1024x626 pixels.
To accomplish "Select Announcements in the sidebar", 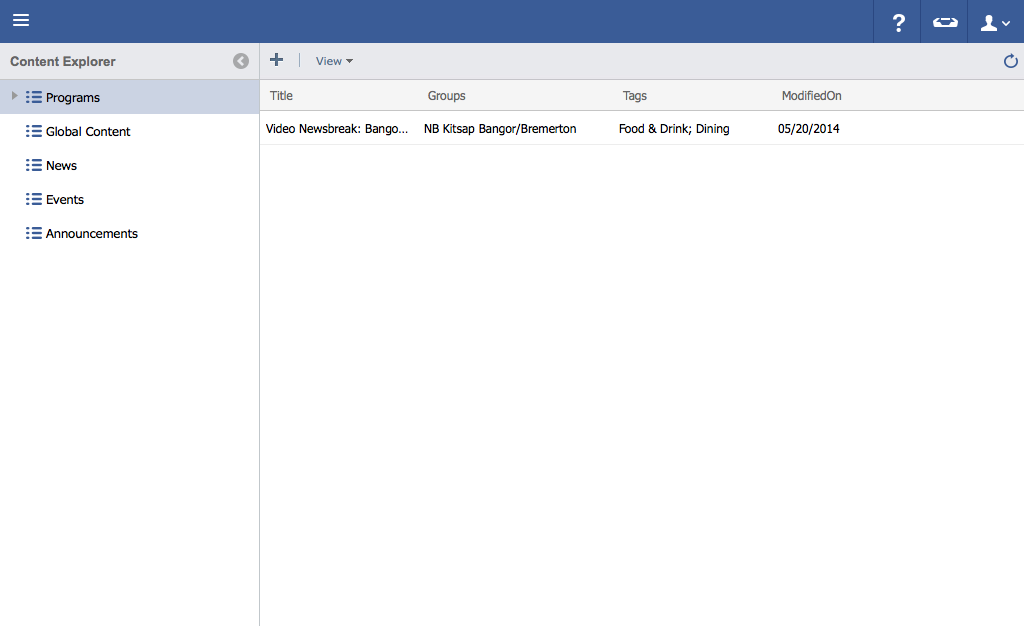I will click(x=92, y=234).
